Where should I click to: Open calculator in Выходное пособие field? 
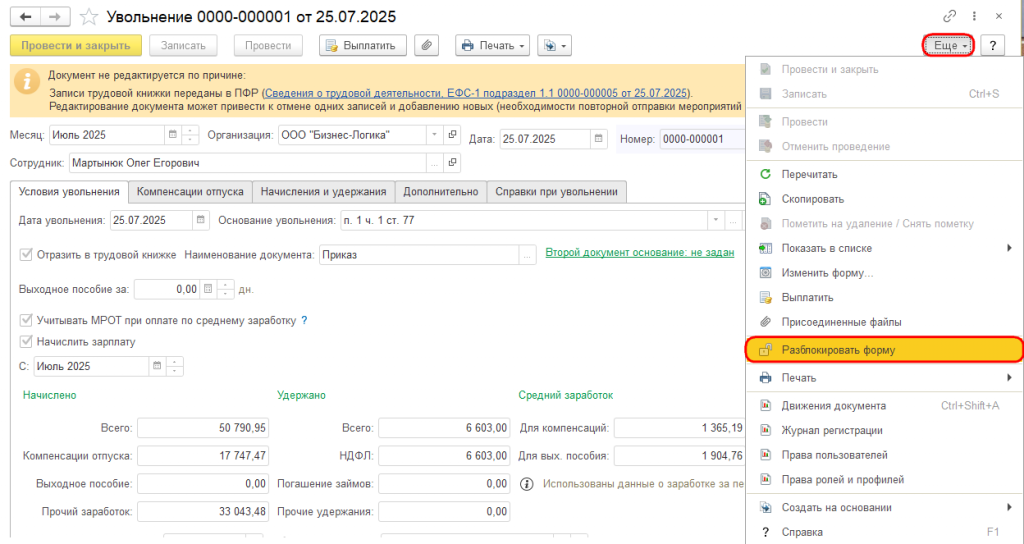pos(208,289)
